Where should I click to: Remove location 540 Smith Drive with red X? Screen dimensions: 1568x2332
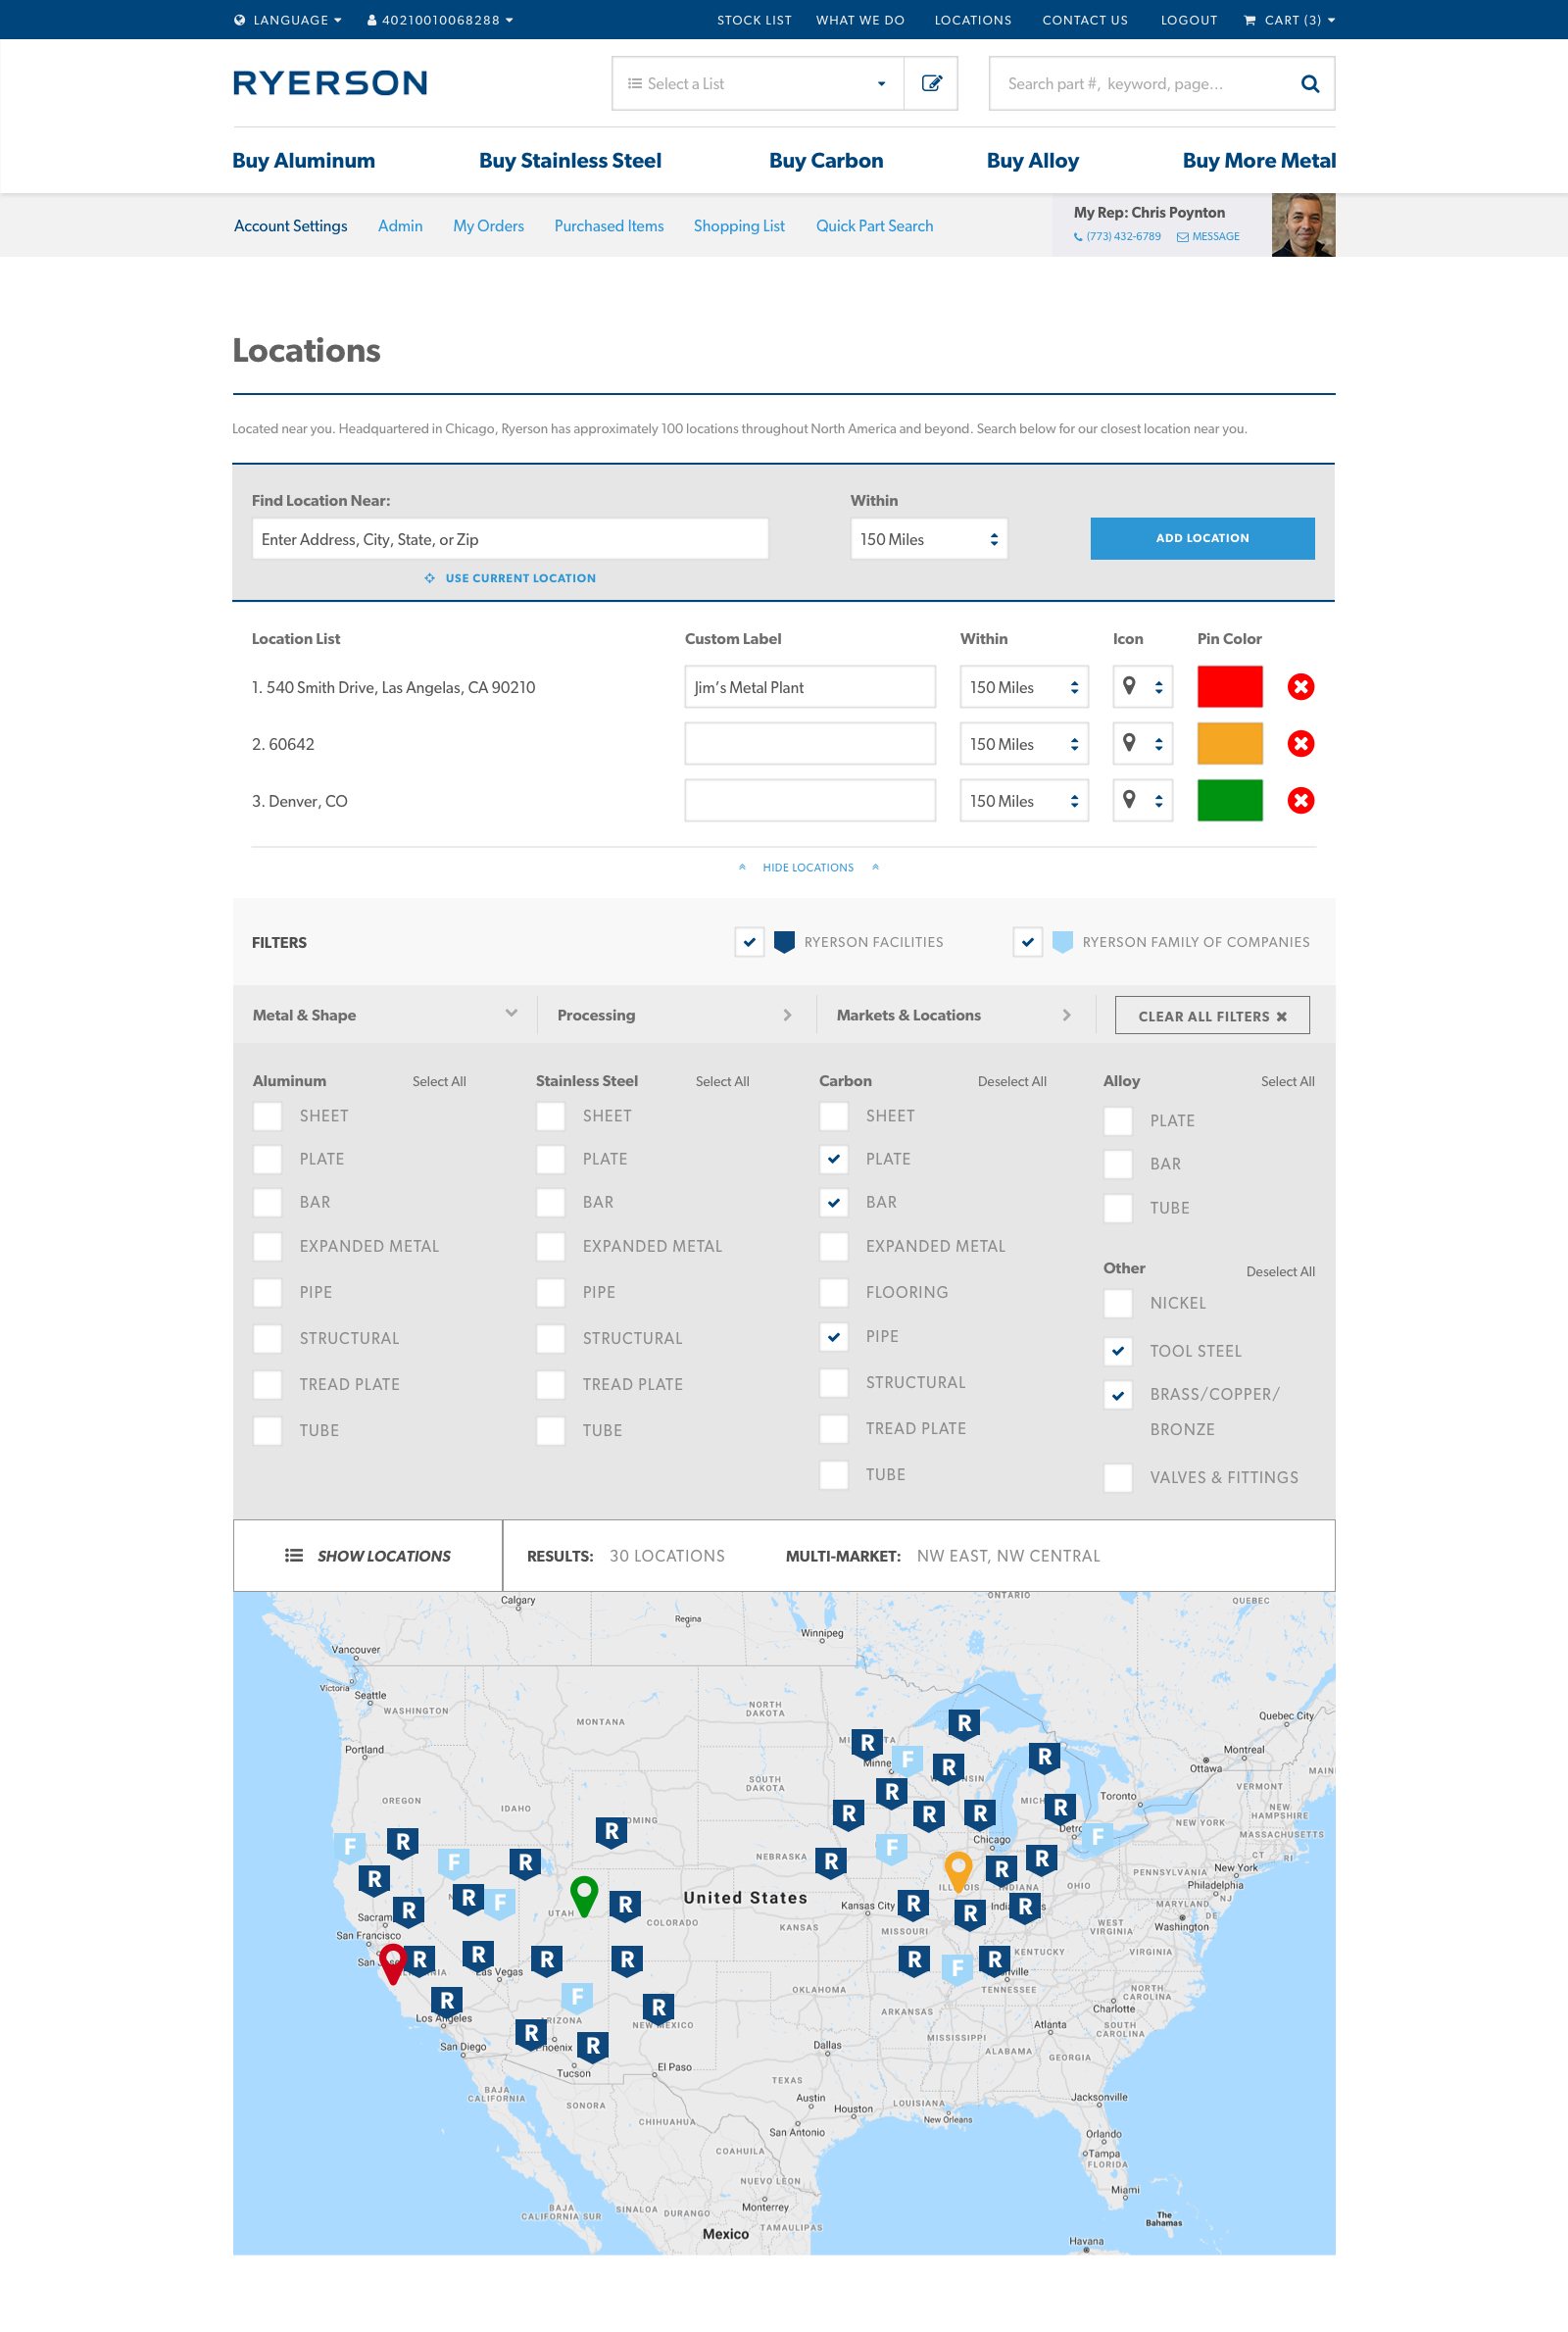(x=1300, y=687)
